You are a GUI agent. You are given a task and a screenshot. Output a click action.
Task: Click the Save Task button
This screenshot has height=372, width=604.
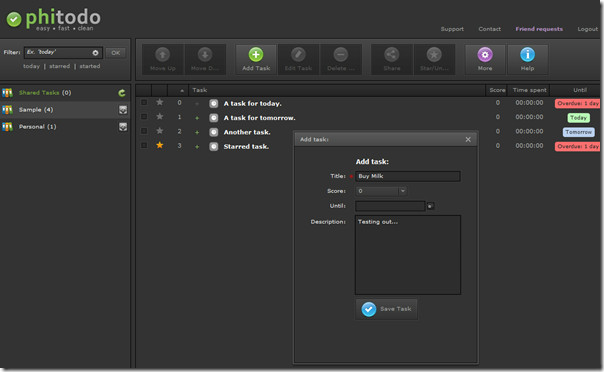[386, 309]
